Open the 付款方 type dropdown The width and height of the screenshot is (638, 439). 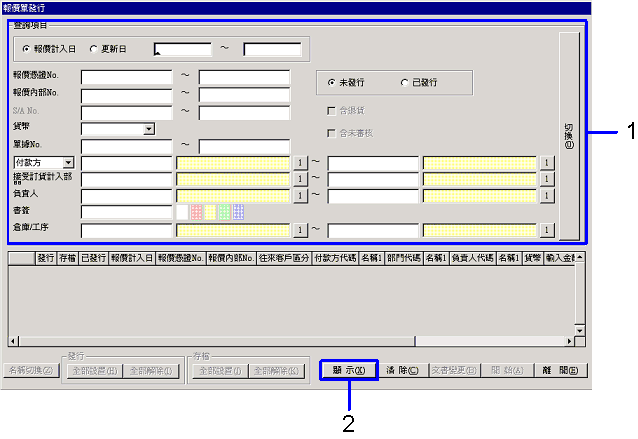click(68, 163)
